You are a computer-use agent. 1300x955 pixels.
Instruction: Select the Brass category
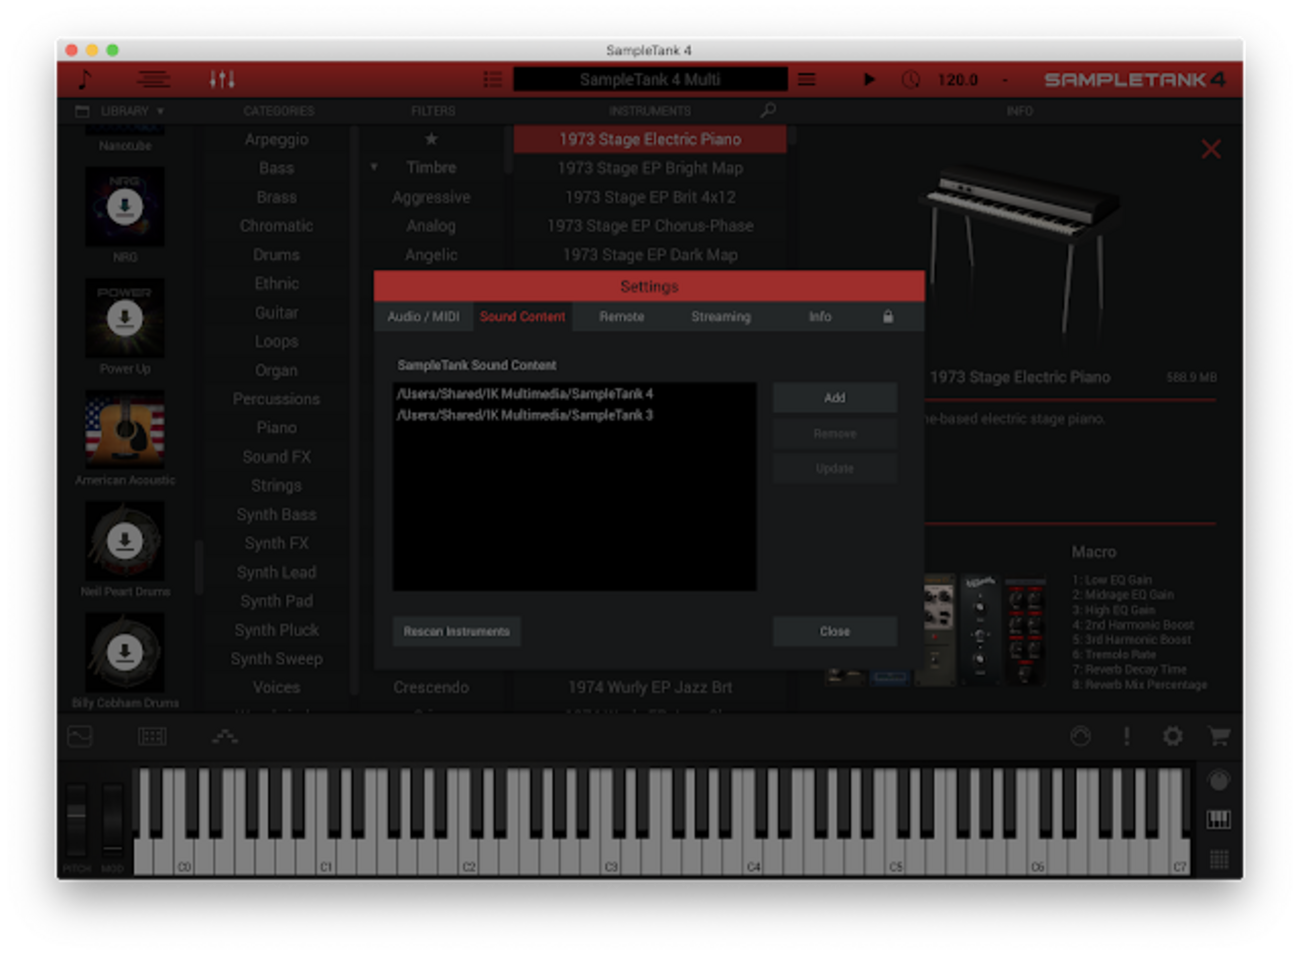point(276,197)
